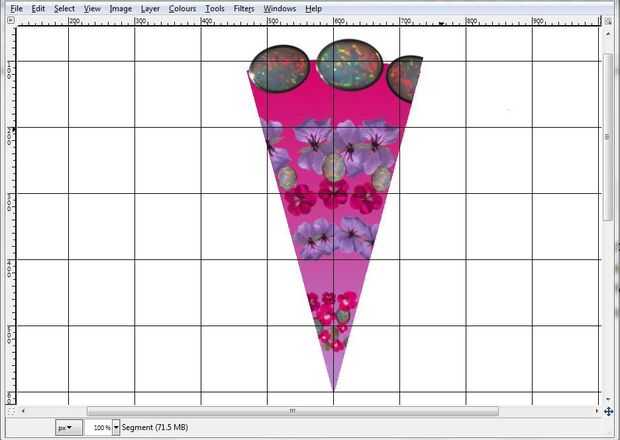
Task: Click the horizontal scrollbar thumb
Action: point(293,411)
